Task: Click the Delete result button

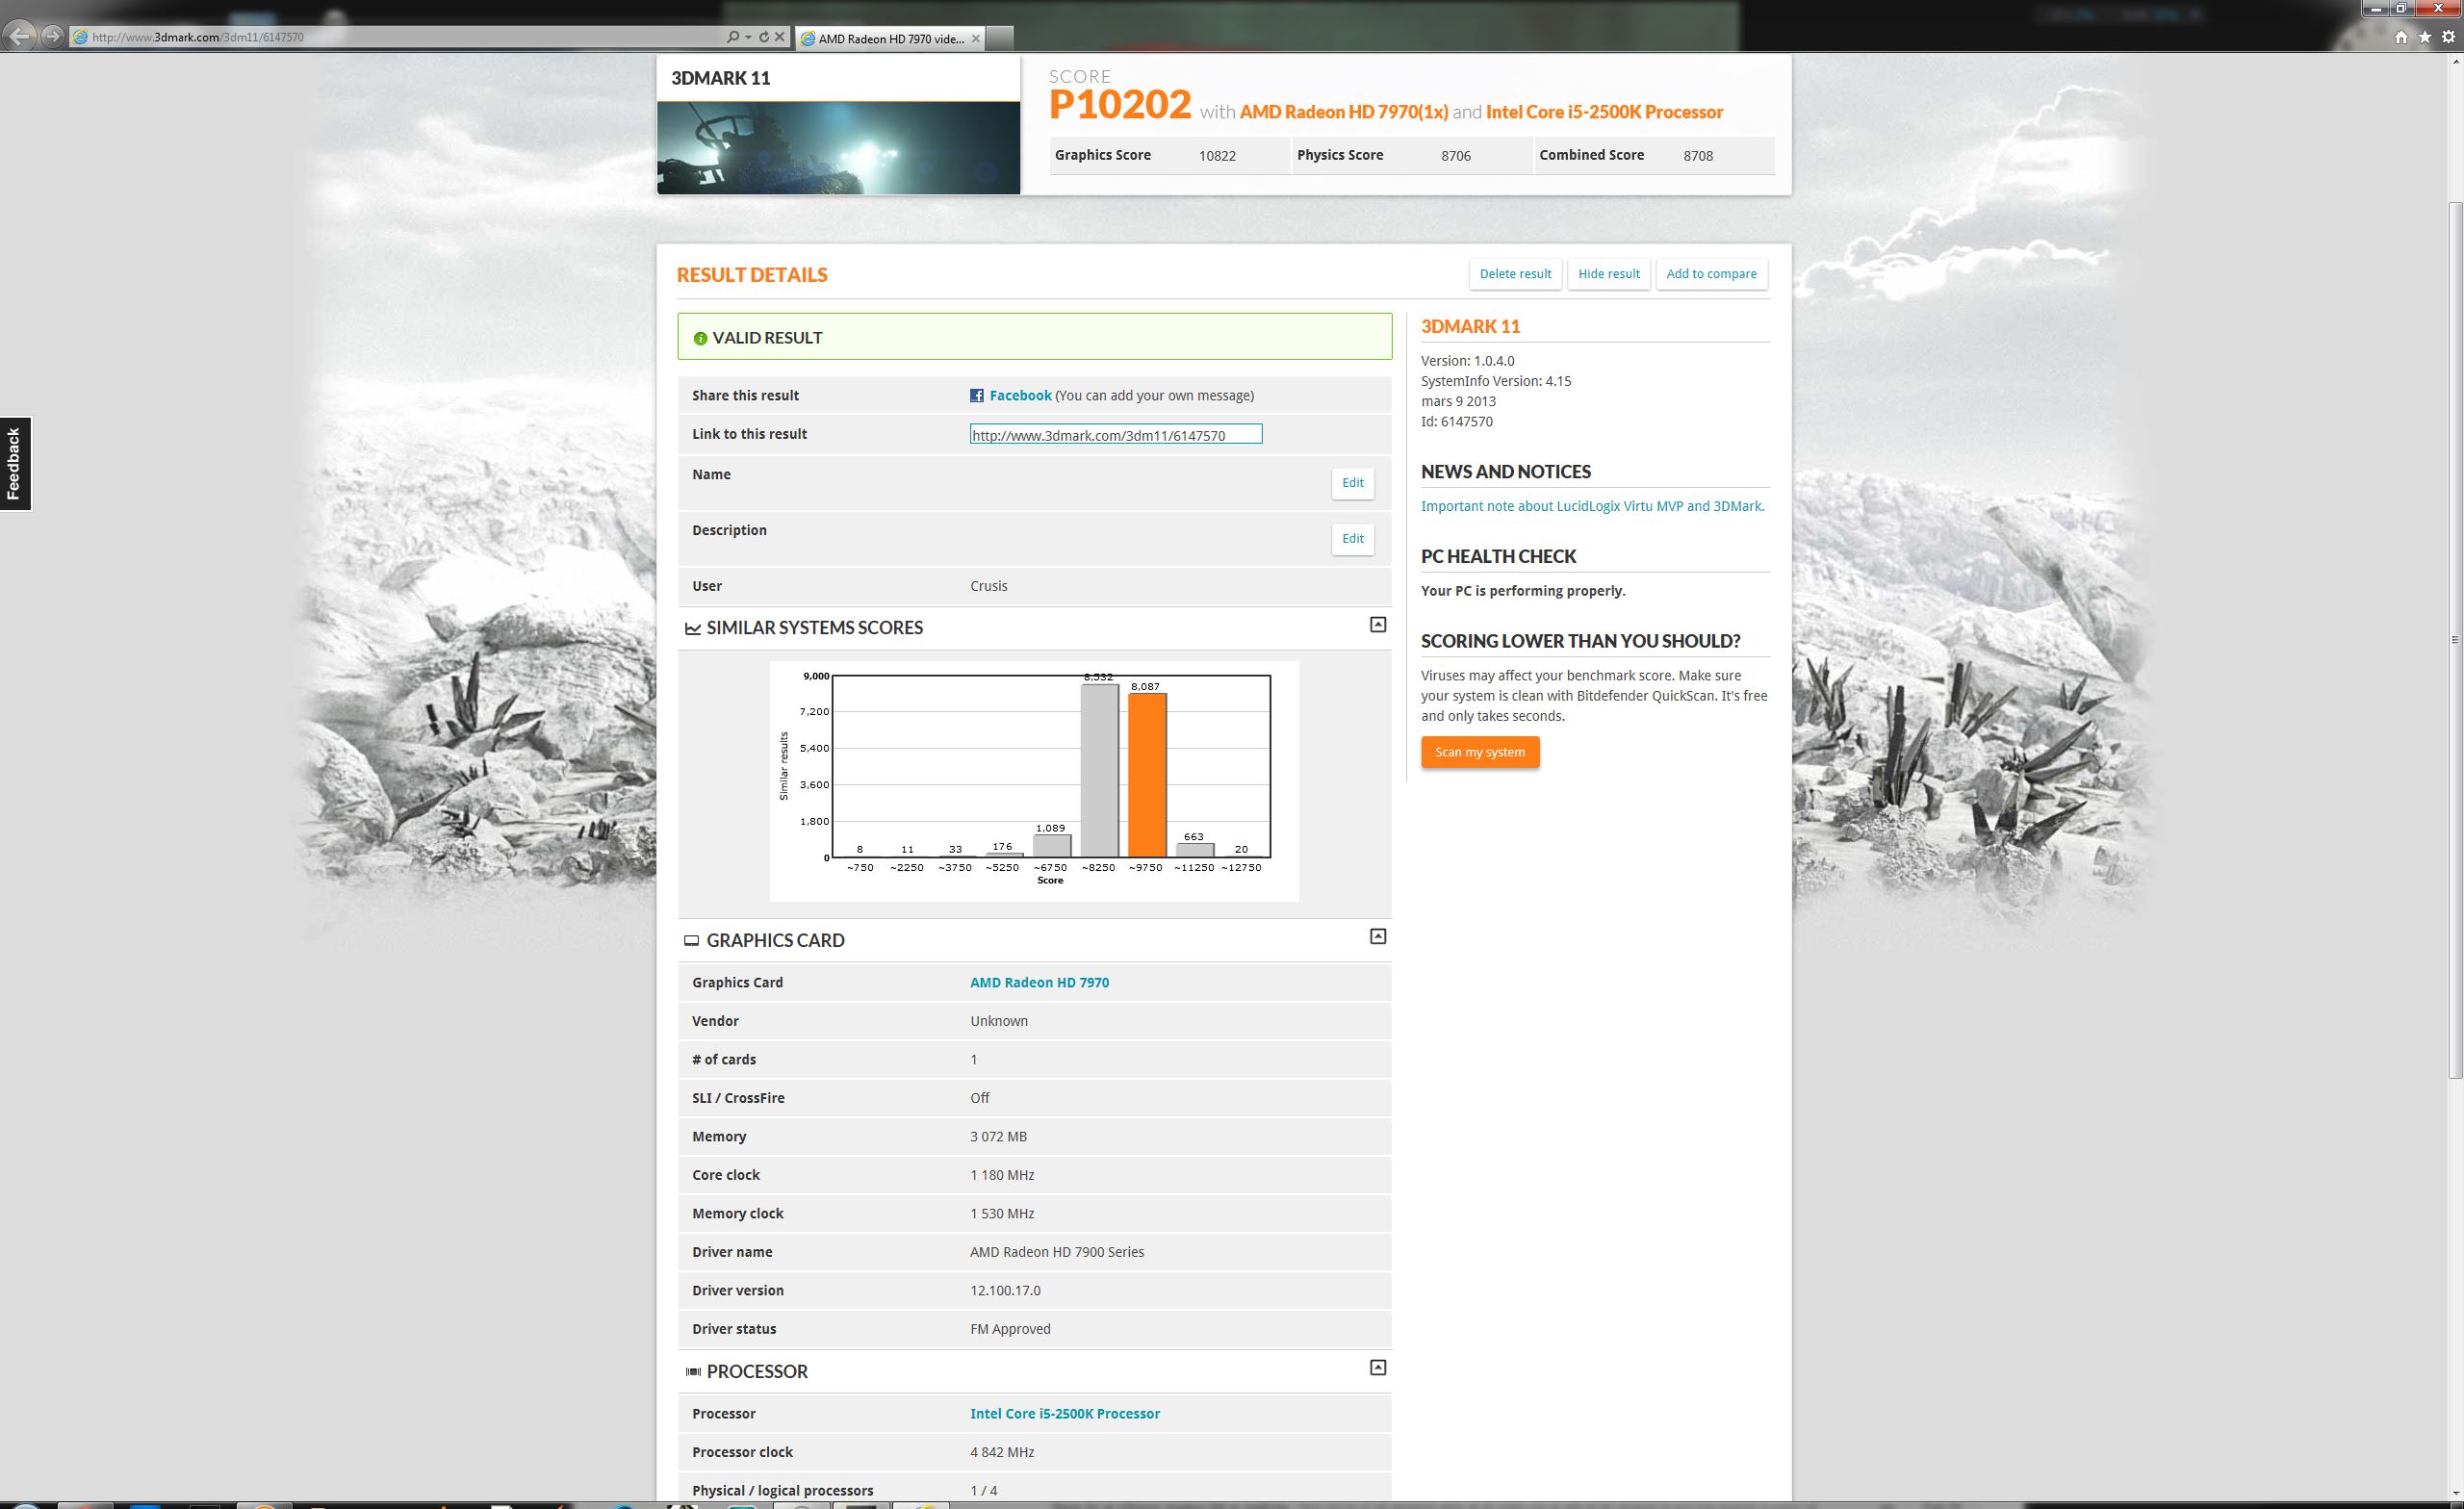Action: tap(1515, 274)
